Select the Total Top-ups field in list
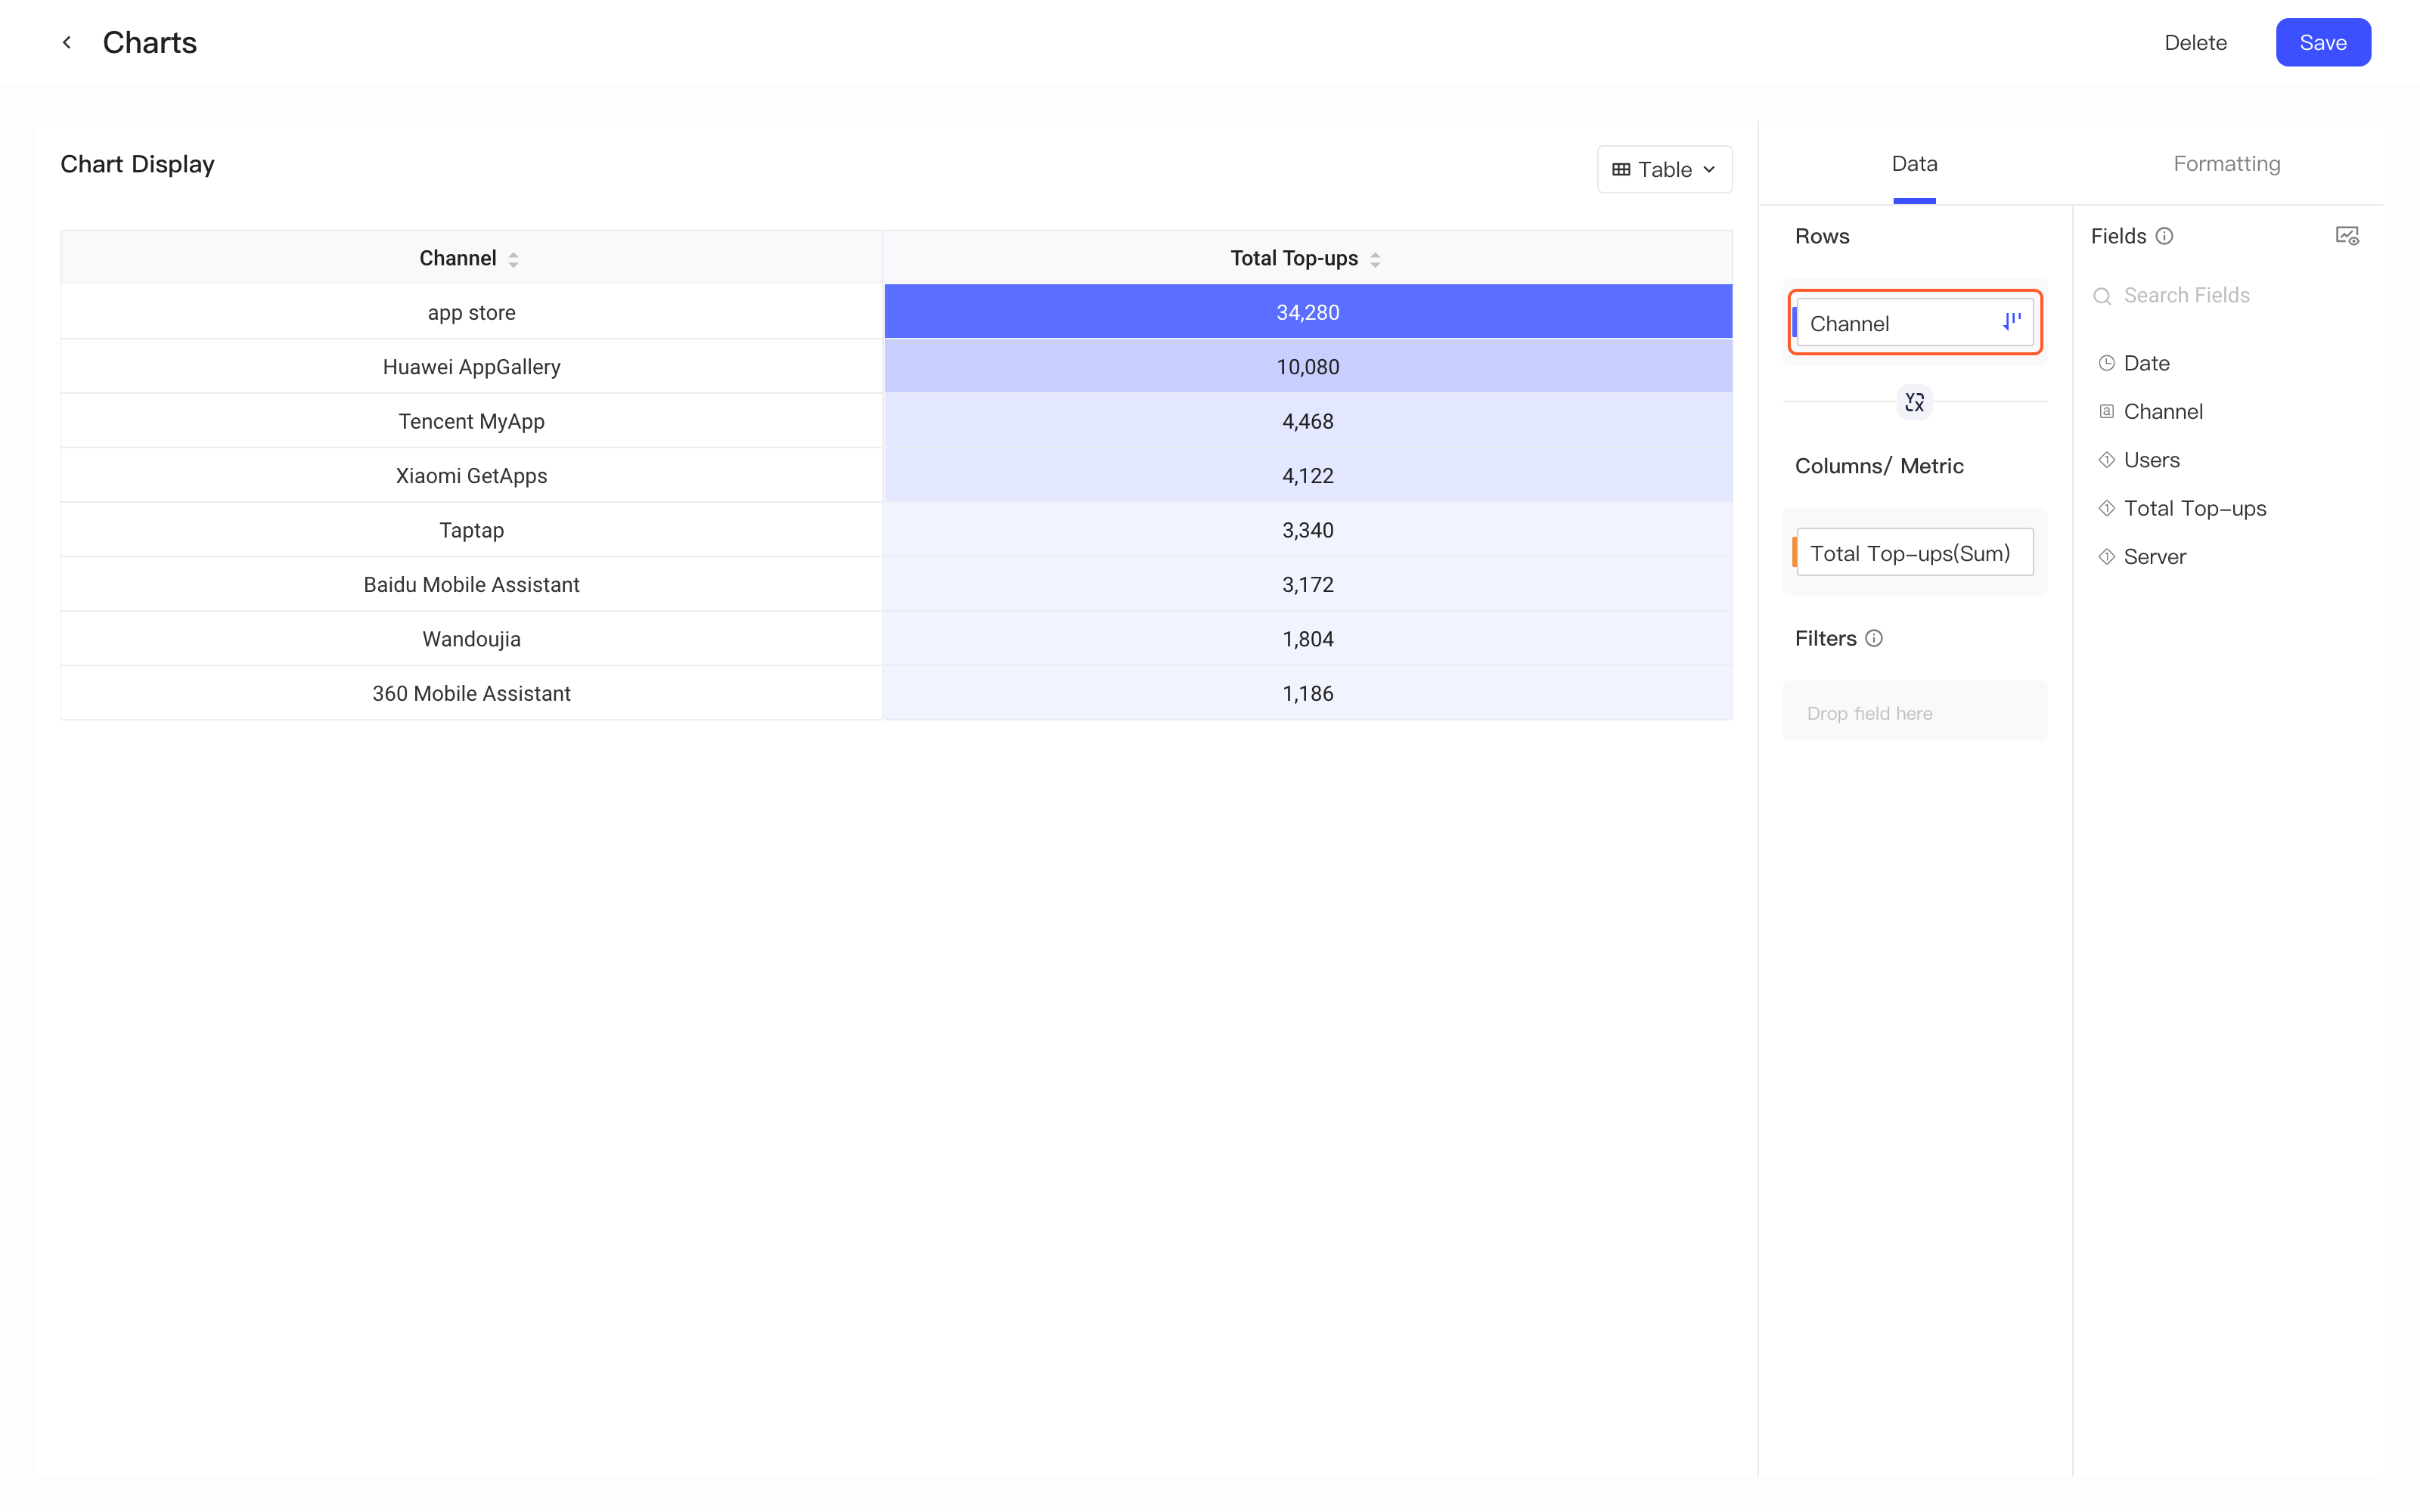 [2194, 508]
